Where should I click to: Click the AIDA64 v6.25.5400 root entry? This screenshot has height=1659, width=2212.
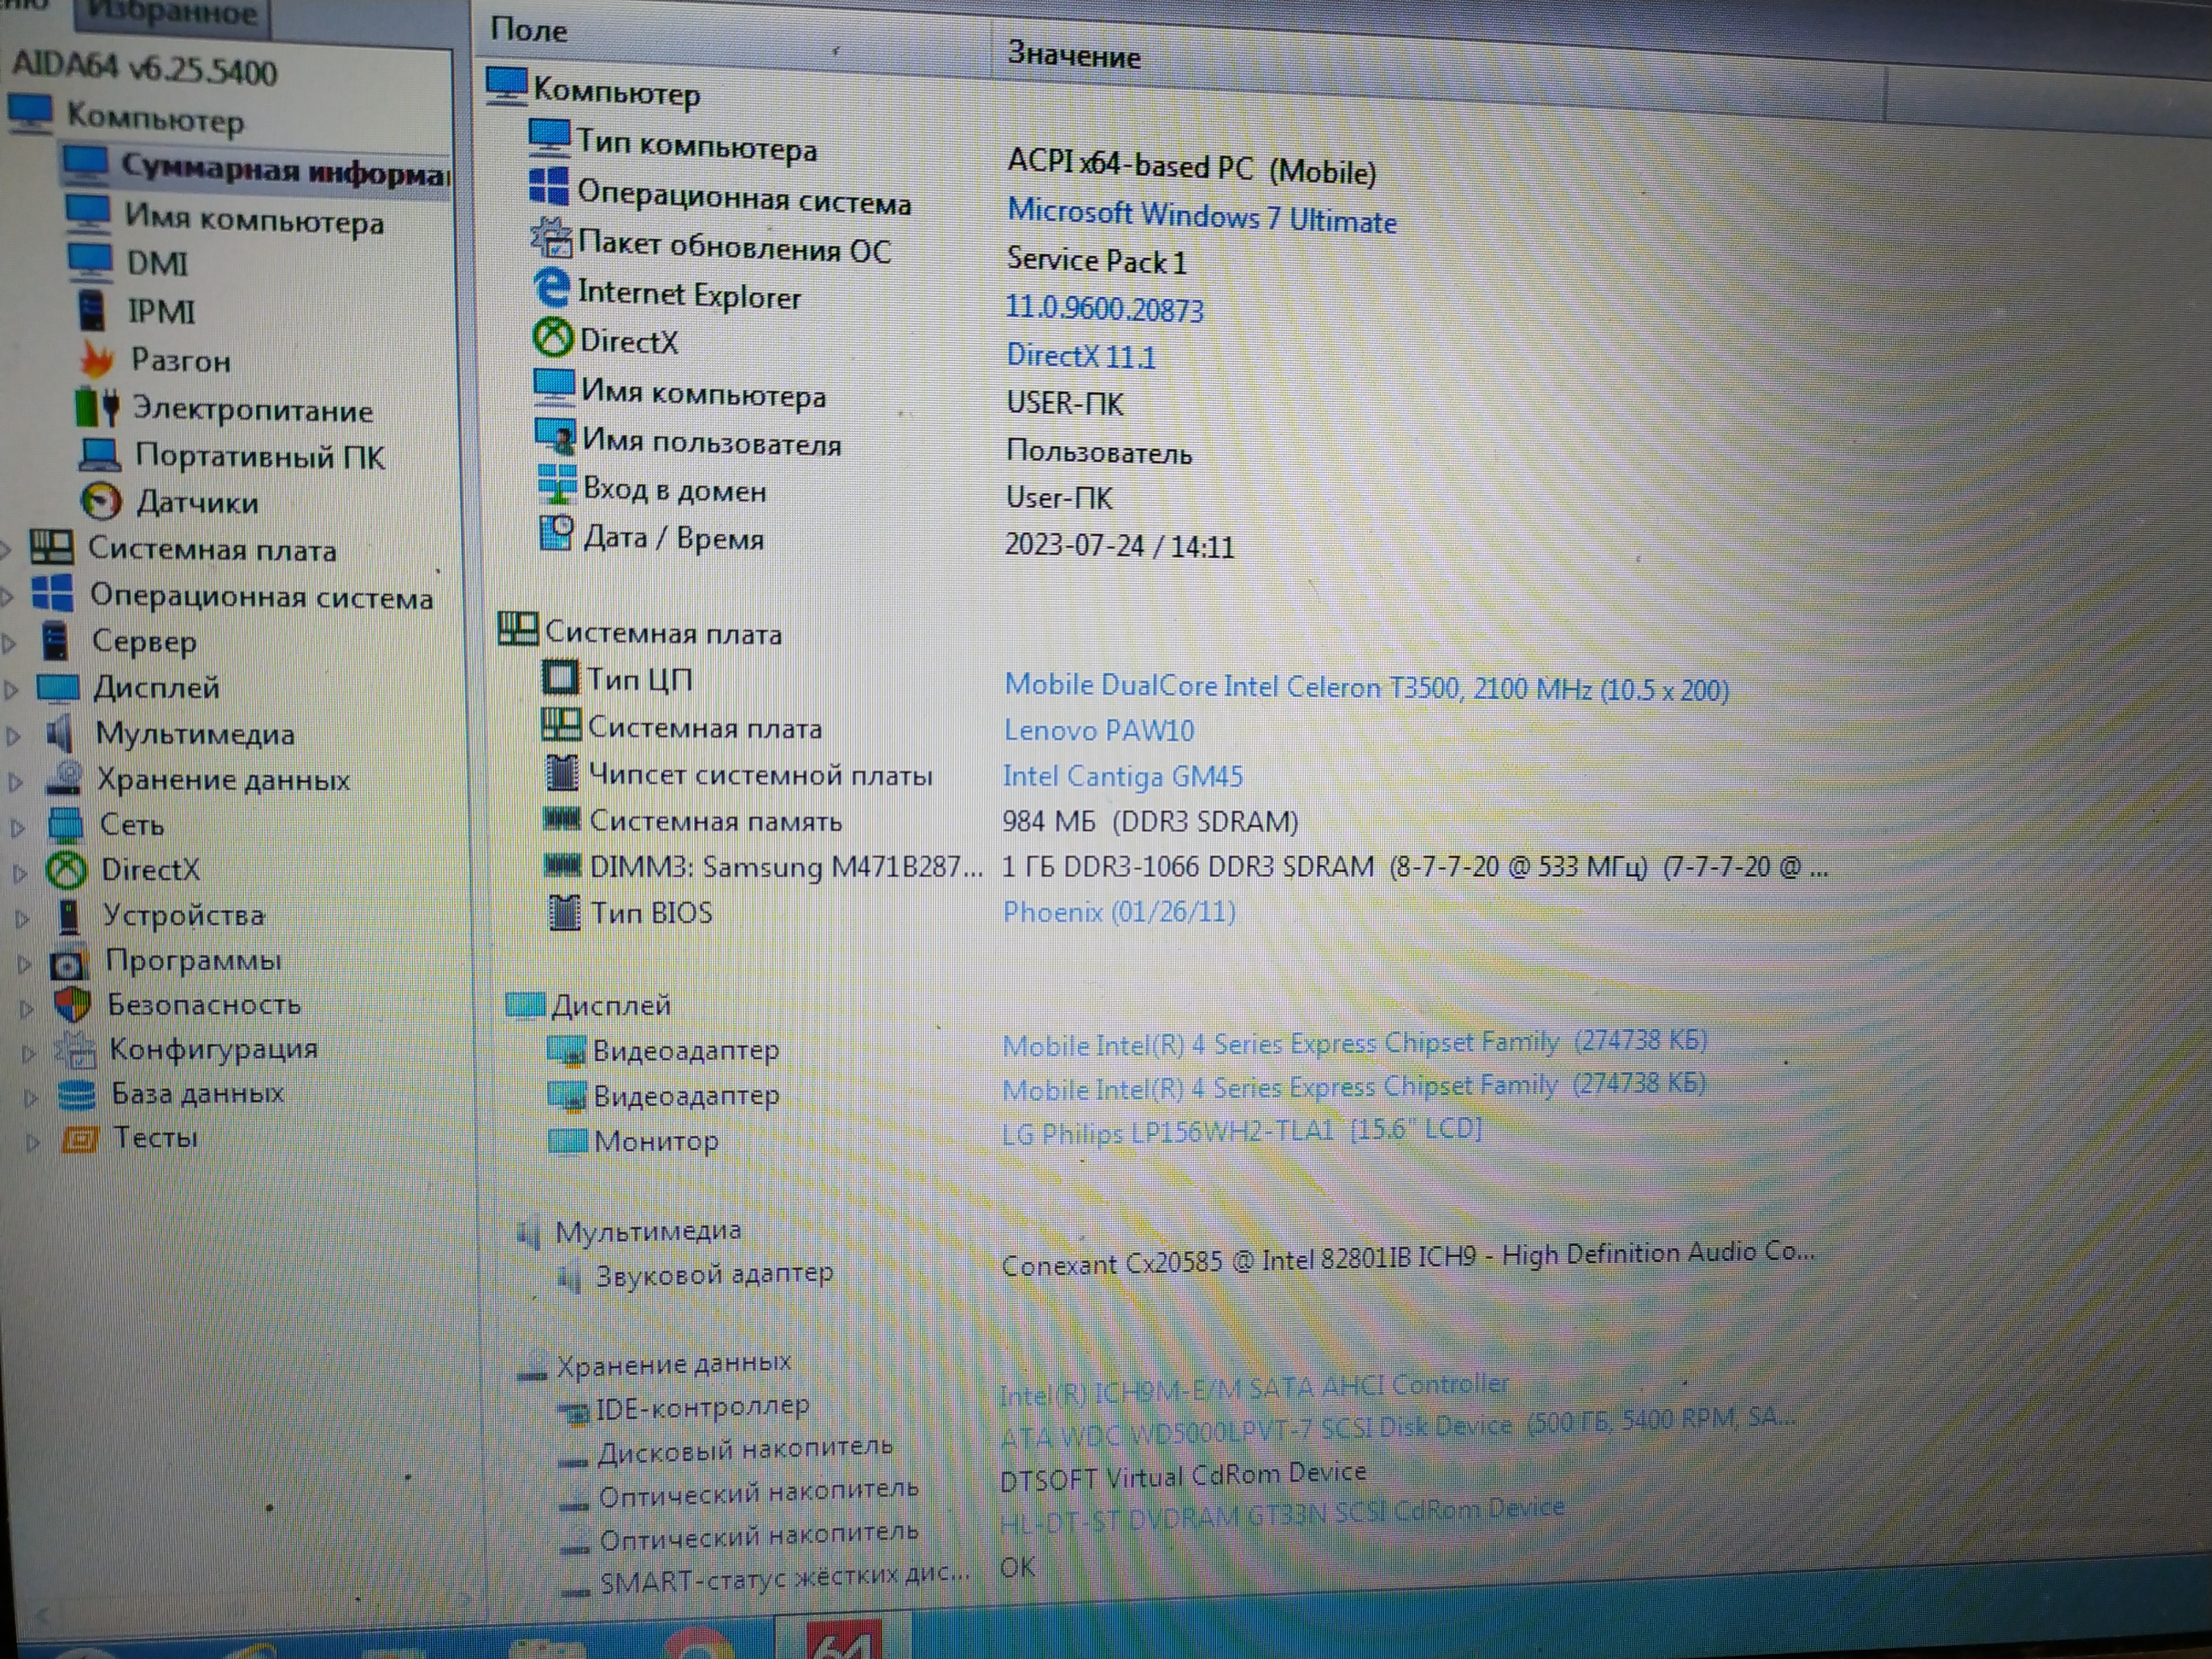point(145,68)
